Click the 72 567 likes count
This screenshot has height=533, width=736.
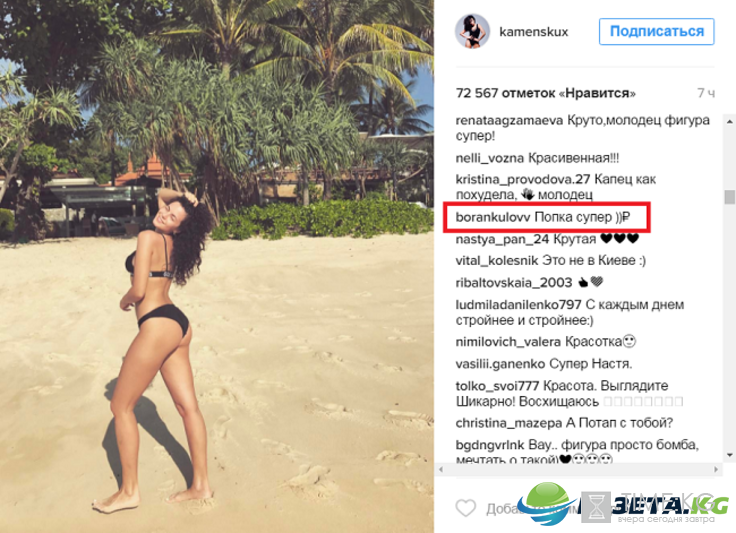point(545,93)
